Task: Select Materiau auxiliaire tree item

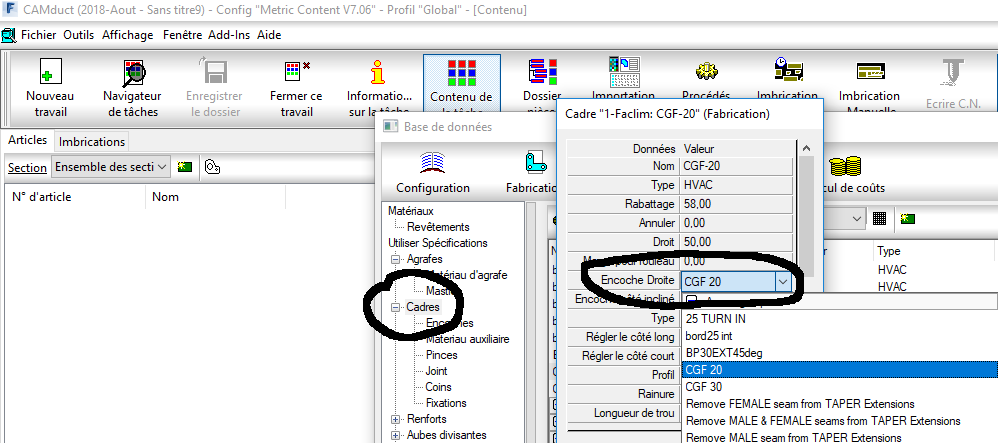Action: point(467,339)
